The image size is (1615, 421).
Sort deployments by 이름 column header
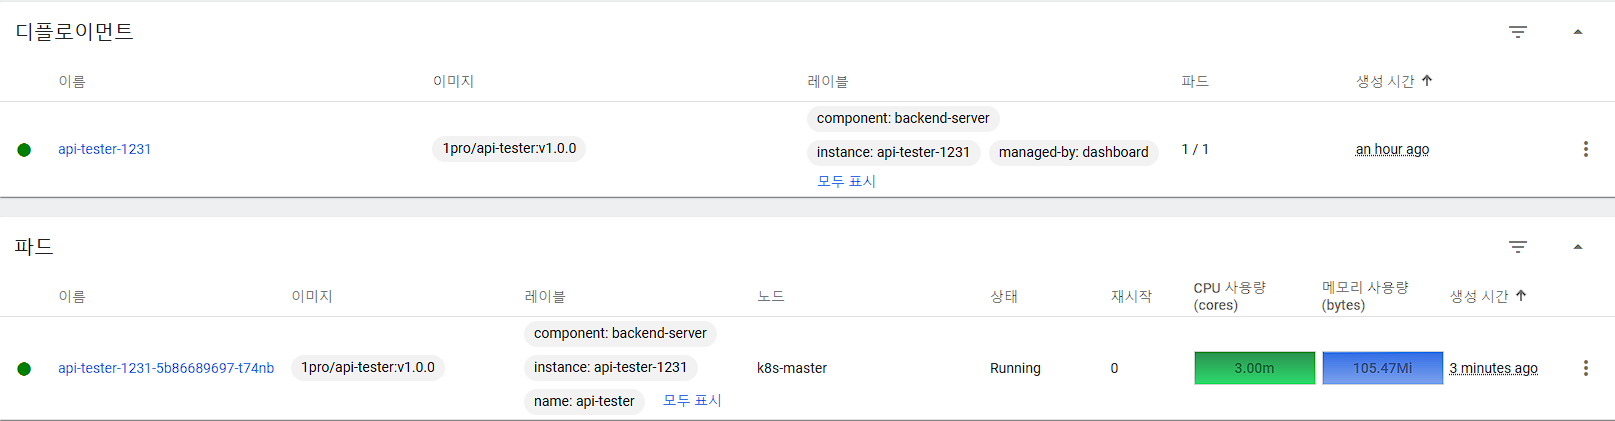point(72,81)
